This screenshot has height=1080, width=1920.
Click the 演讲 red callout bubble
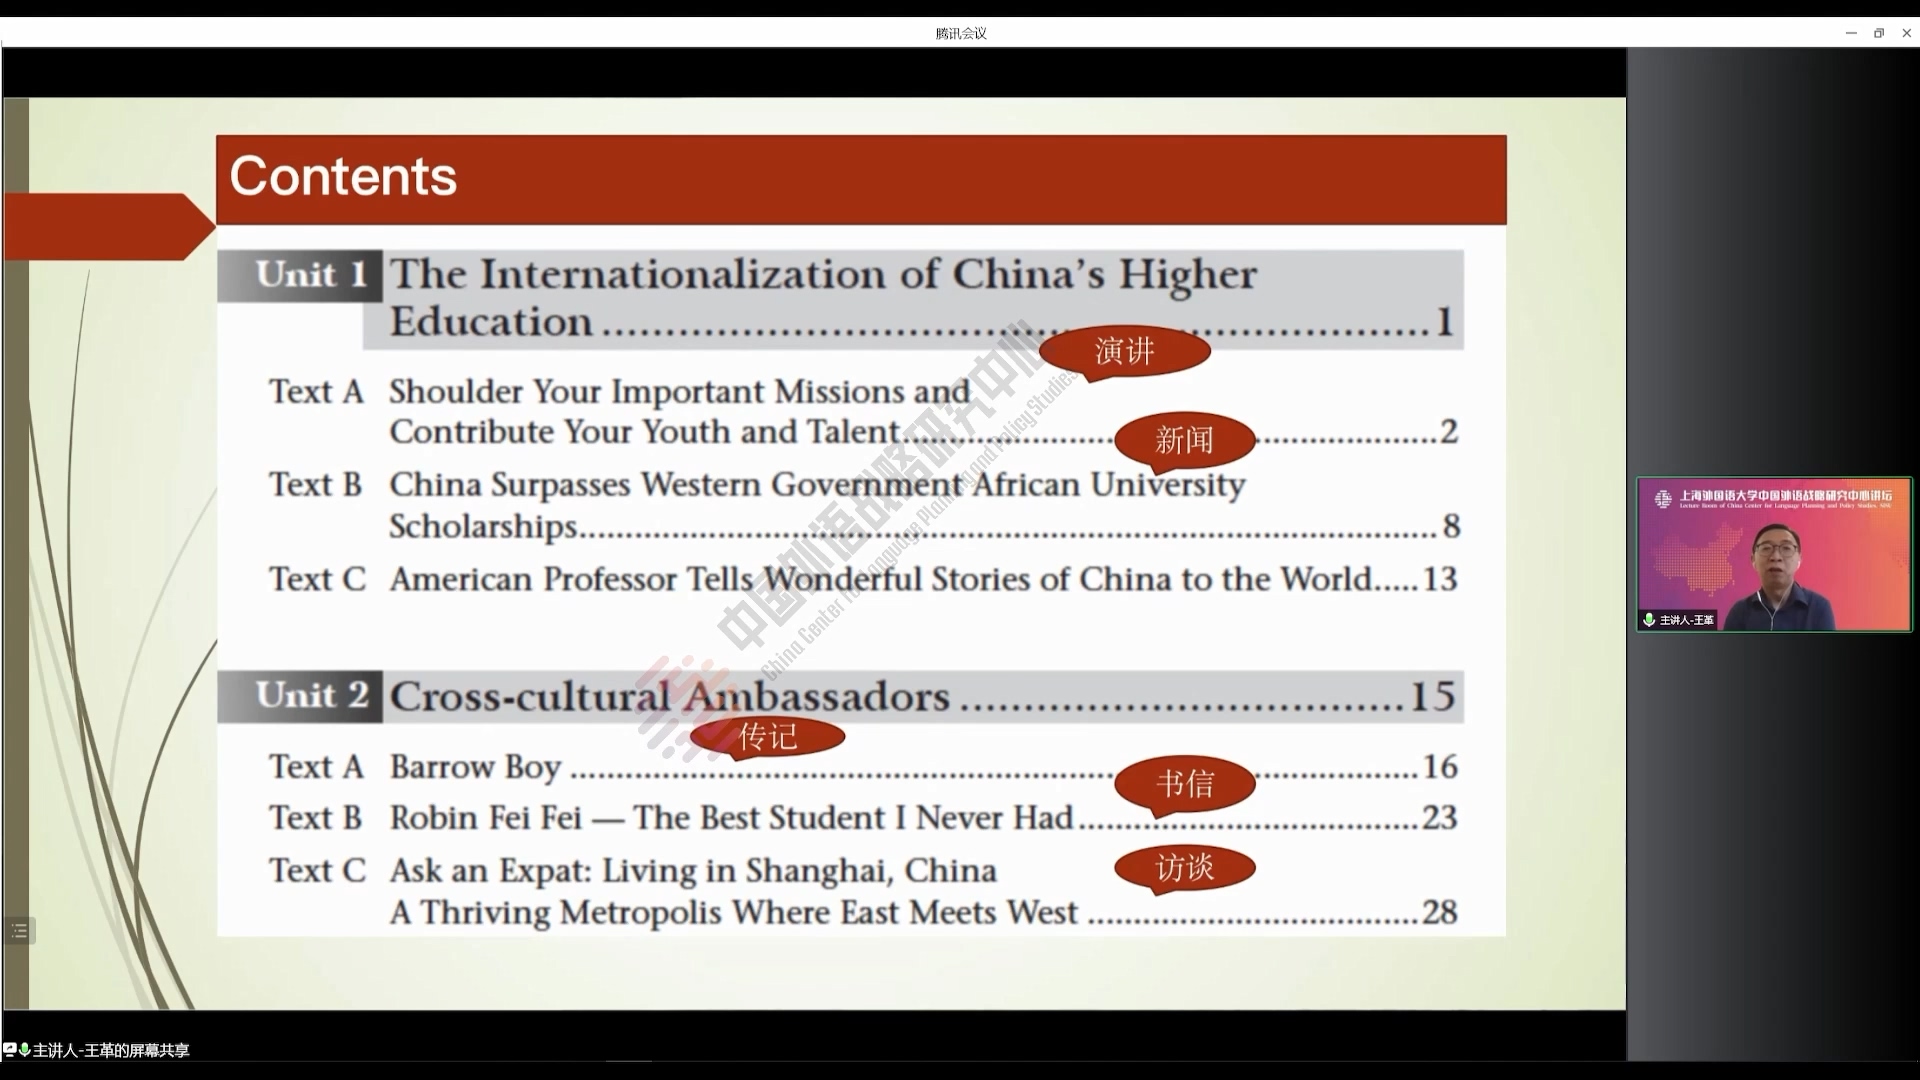[x=1124, y=352]
